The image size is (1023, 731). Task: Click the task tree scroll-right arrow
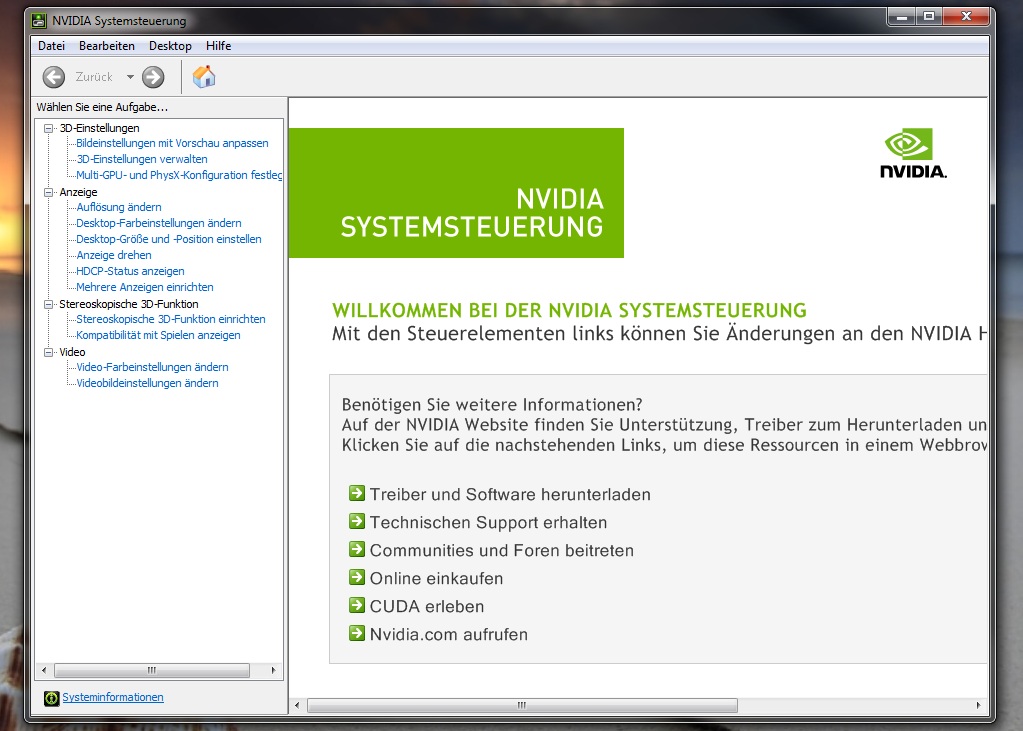coord(273,670)
